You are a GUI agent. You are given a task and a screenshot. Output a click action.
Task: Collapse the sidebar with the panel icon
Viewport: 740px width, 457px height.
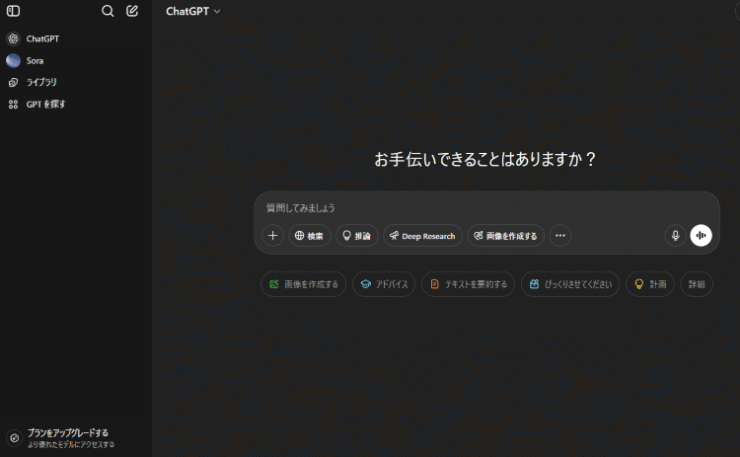pyautogui.click(x=13, y=11)
